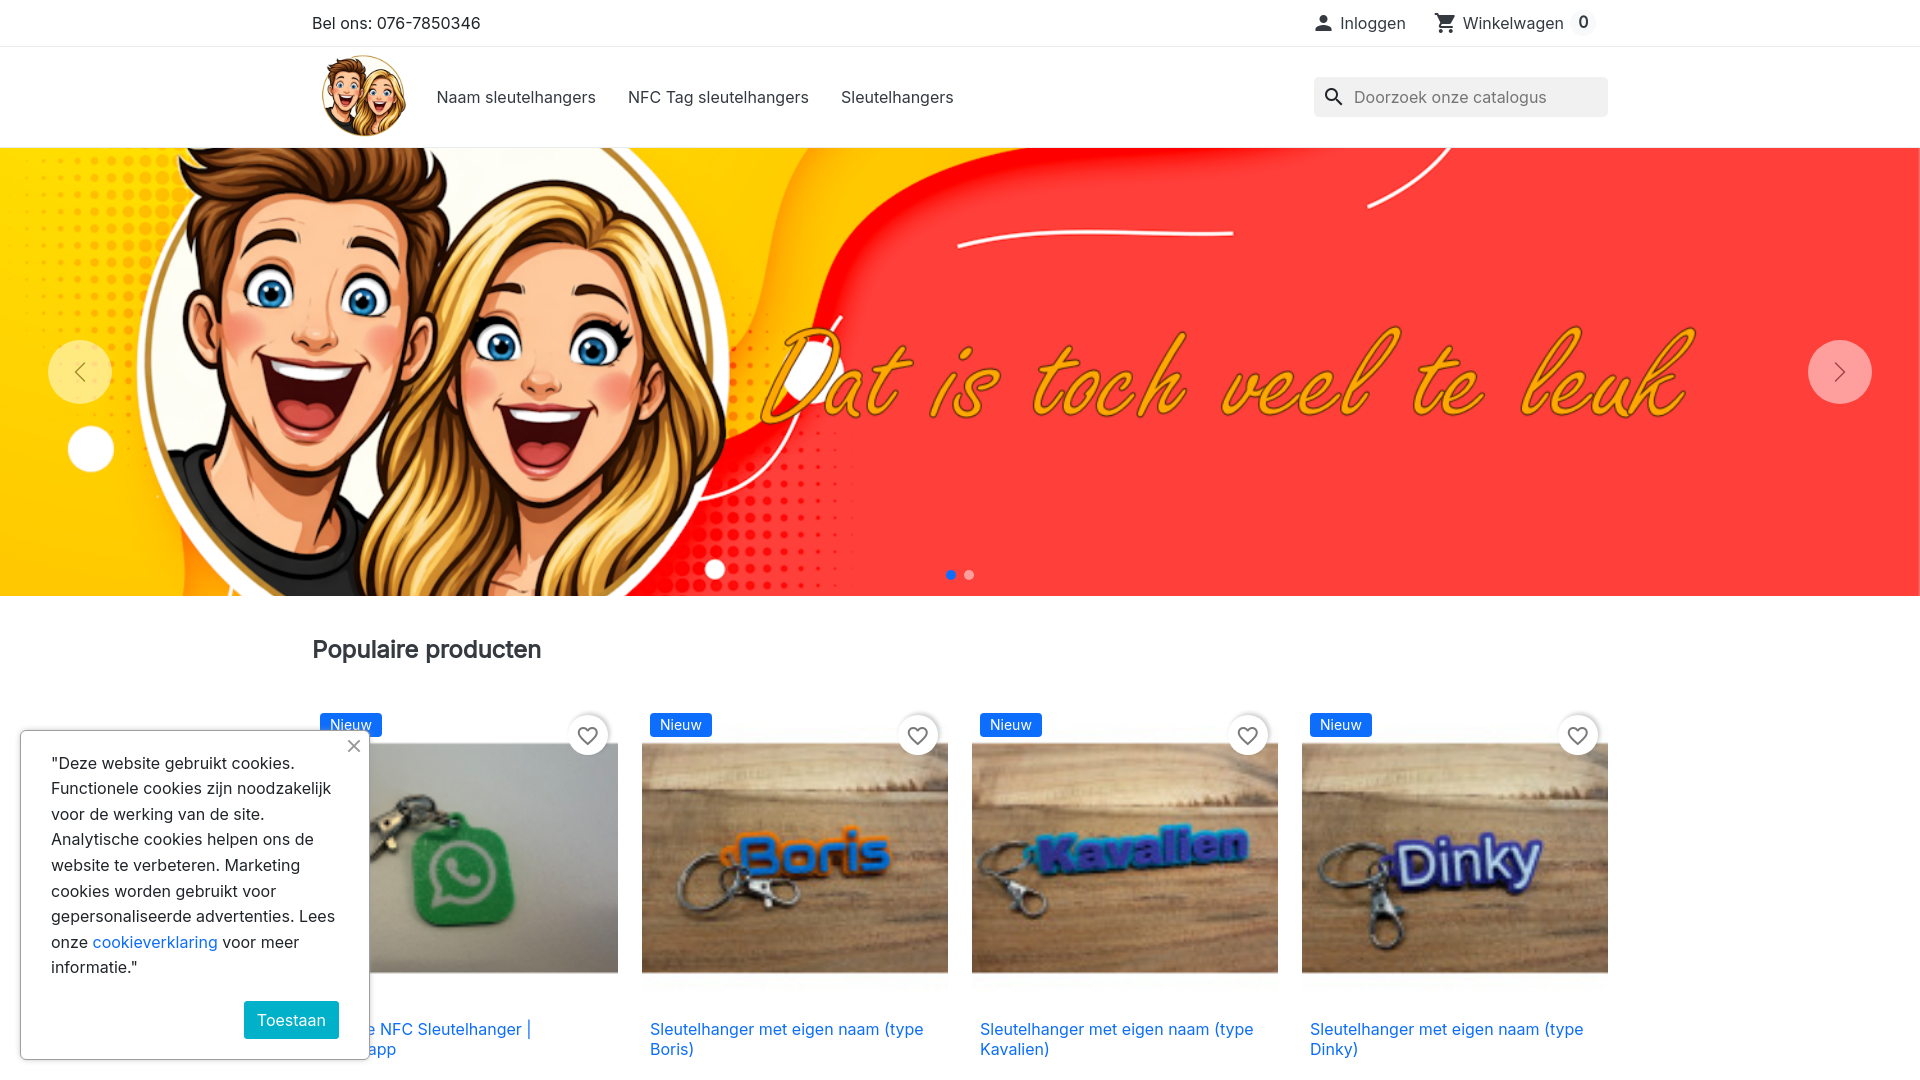Add Dinky keychain to wishlist heart
The width and height of the screenshot is (1920, 1080).
tap(1578, 736)
